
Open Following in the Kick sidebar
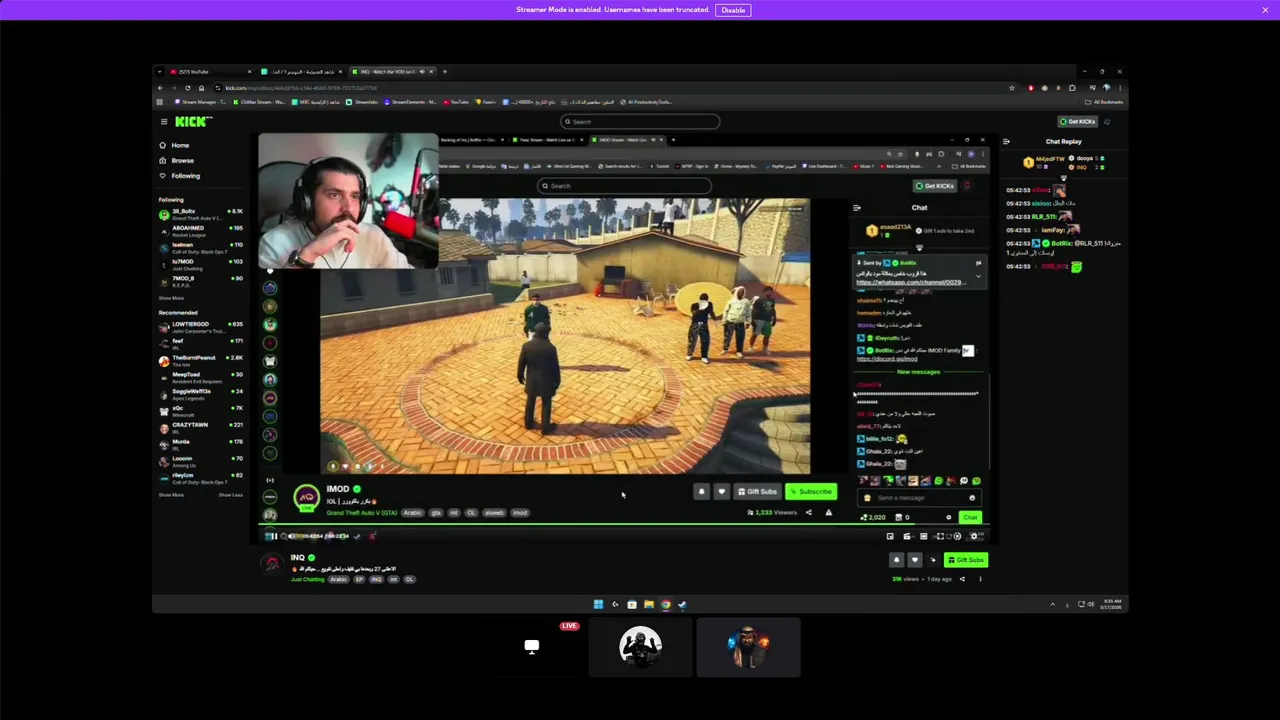(184, 175)
